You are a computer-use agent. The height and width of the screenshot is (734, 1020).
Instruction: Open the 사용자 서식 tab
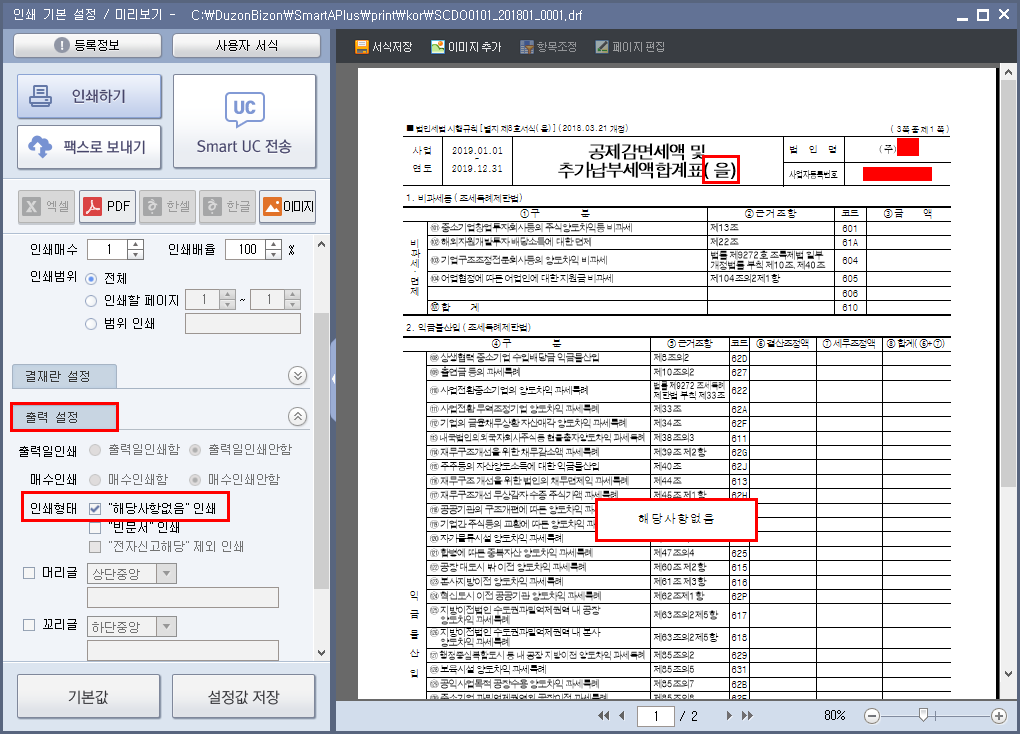coord(246,46)
